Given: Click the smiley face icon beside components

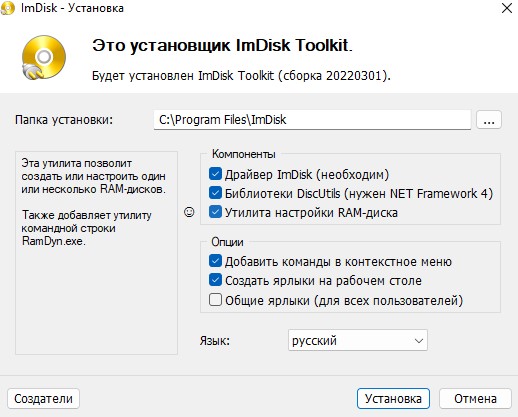Looking at the screenshot, I should pyautogui.click(x=189, y=212).
